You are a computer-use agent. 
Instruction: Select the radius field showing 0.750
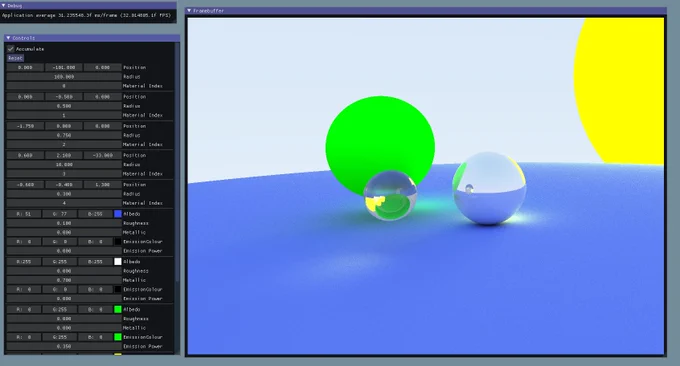(64, 135)
